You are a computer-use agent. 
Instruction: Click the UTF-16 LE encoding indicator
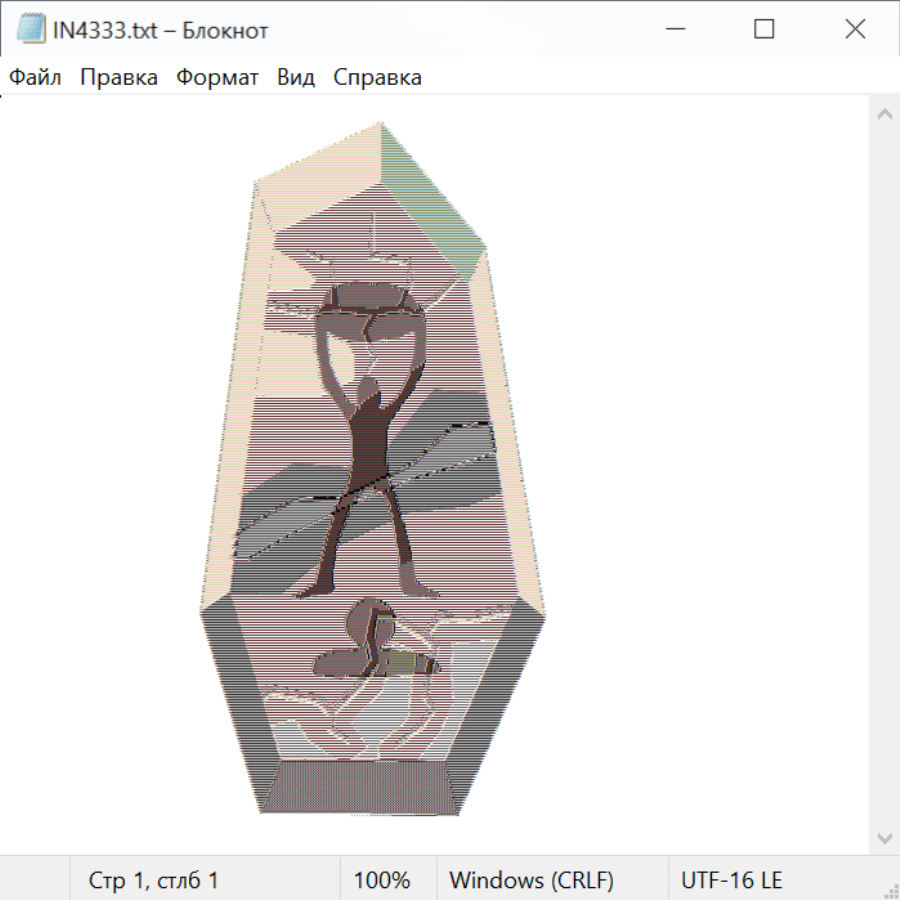tap(732, 881)
